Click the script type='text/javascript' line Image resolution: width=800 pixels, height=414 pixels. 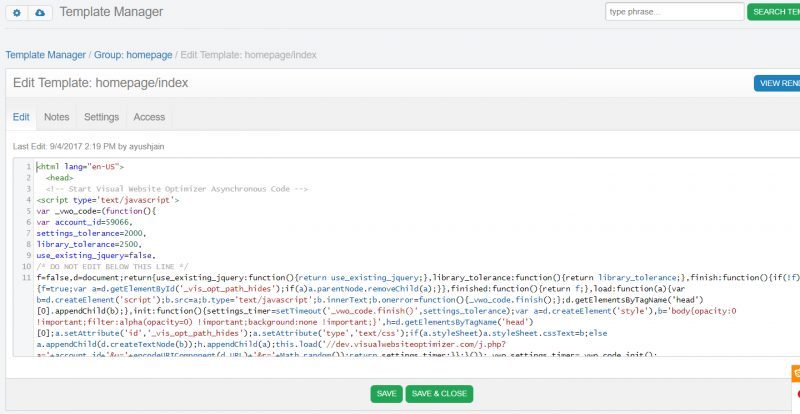coord(108,200)
